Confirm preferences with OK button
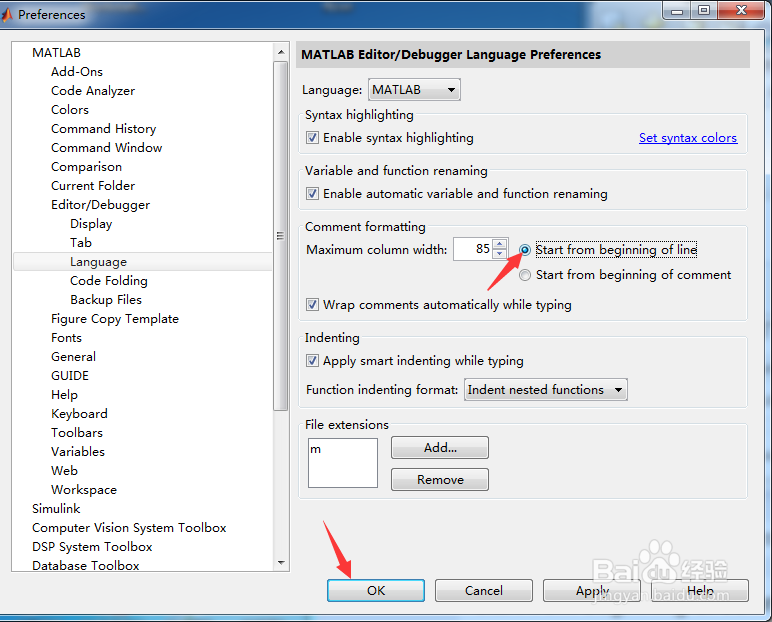 click(376, 590)
